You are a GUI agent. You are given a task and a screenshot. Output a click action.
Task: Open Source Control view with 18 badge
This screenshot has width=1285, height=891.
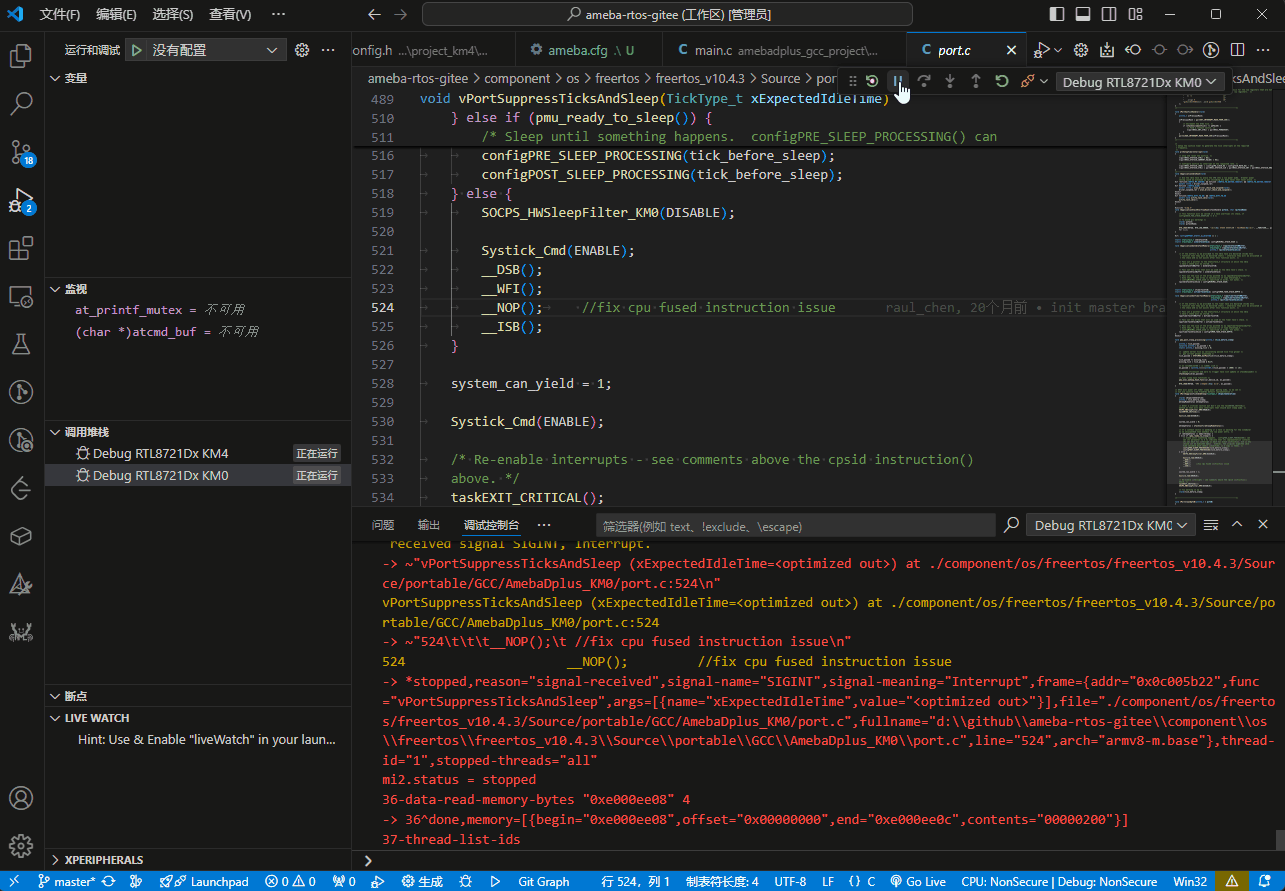click(21, 151)
